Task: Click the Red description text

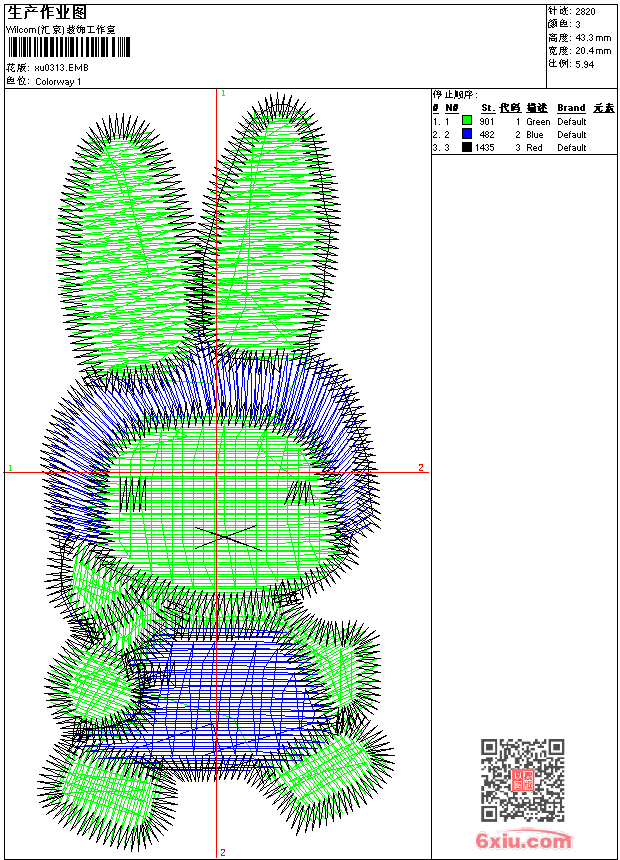Action: click(x=534, y=148)
